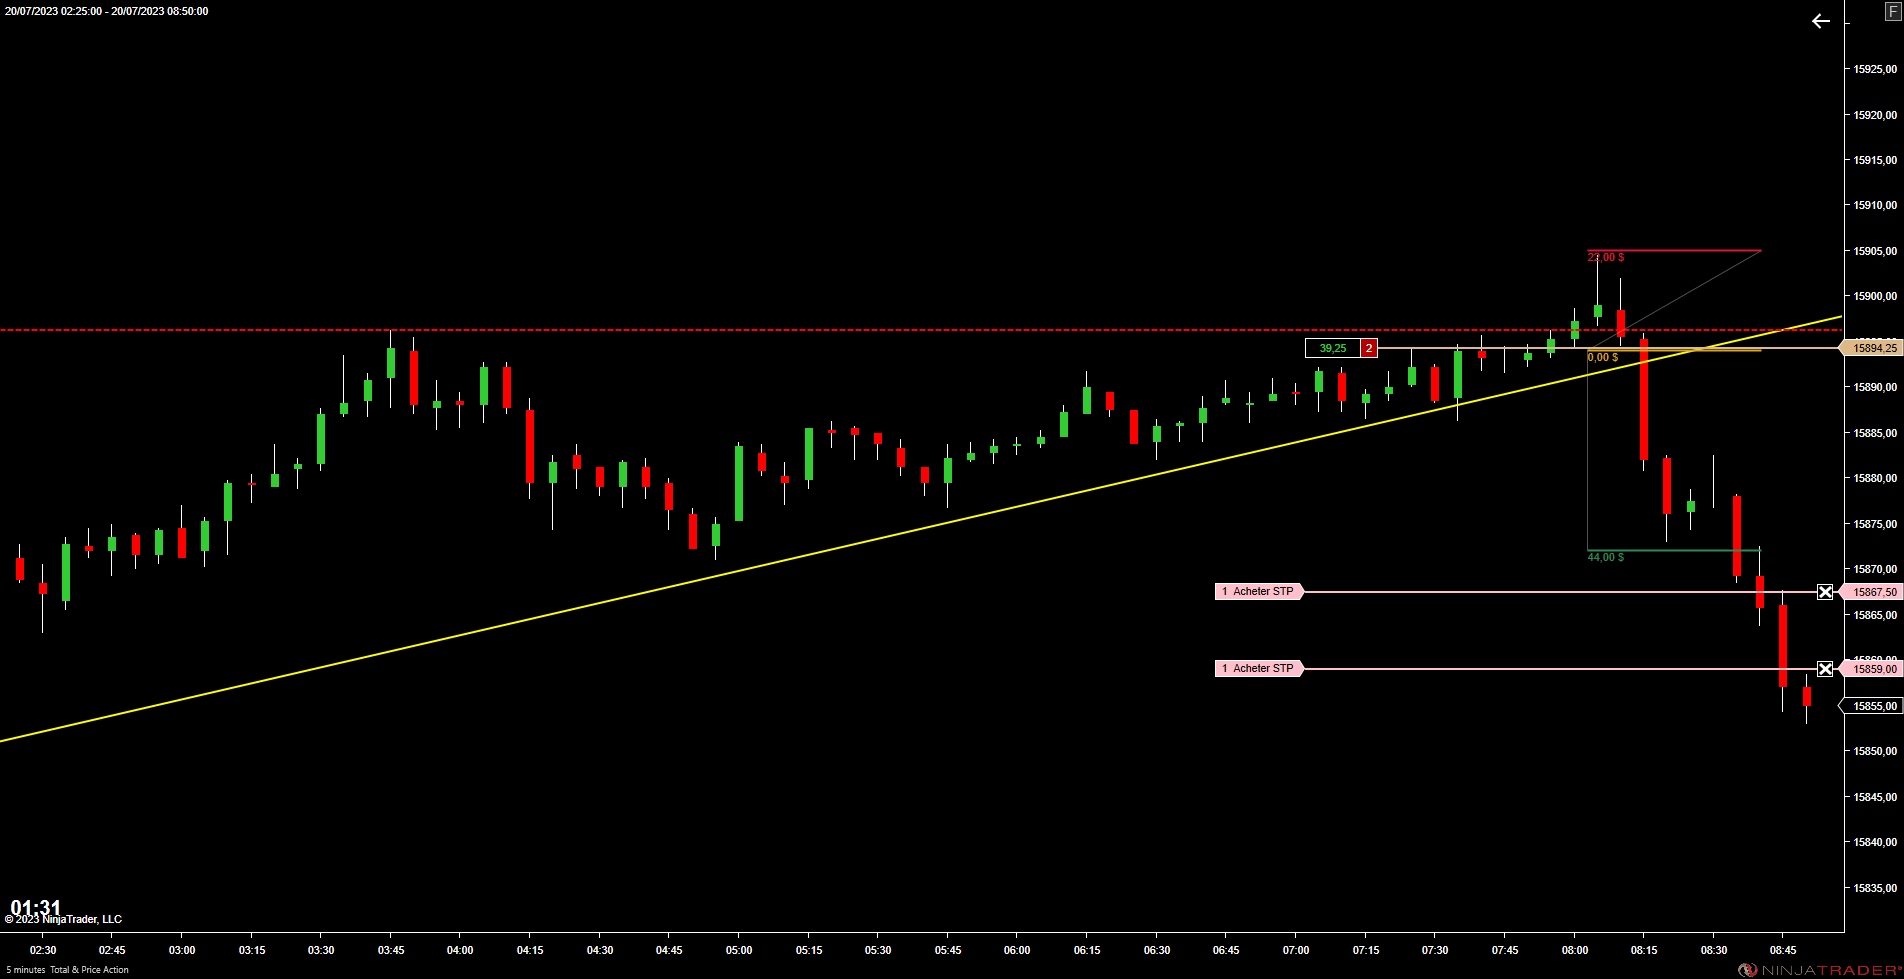The image size is (1904, 979).
Task: Click the 15855,00 current price marker
Action: click(x=1873, y=706)
